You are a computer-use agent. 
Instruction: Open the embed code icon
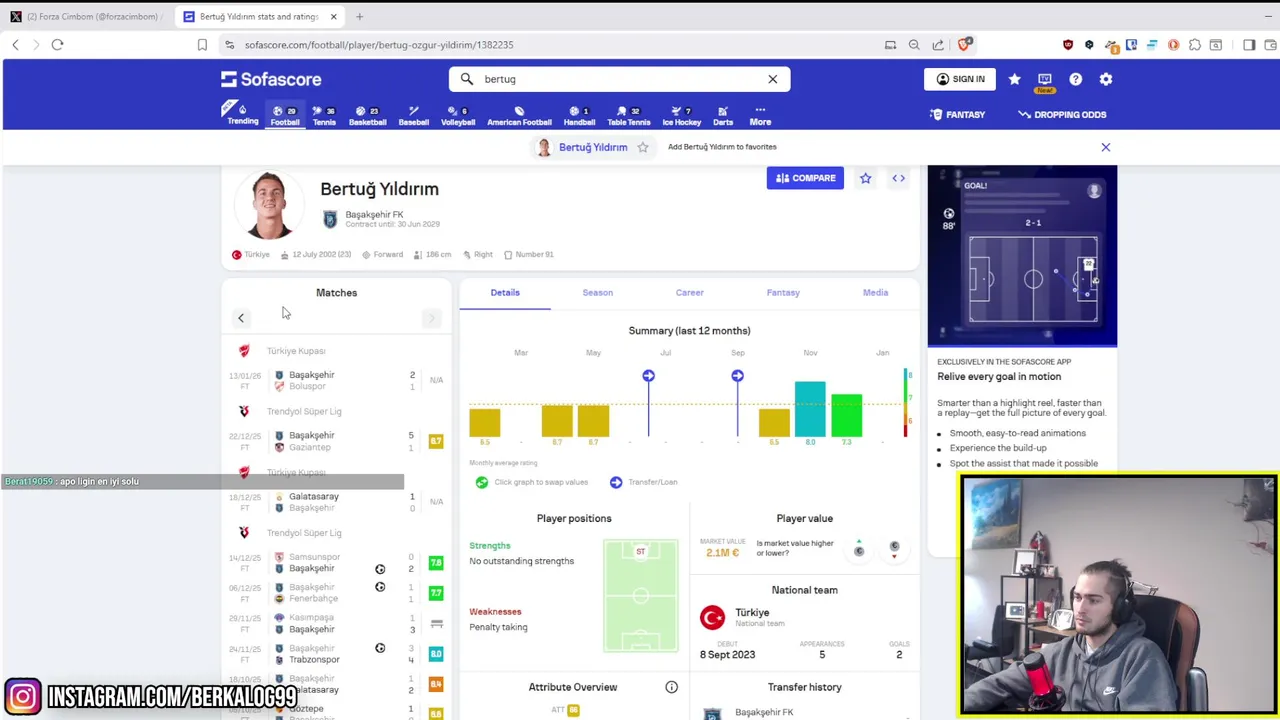click(x=898, y=178)
